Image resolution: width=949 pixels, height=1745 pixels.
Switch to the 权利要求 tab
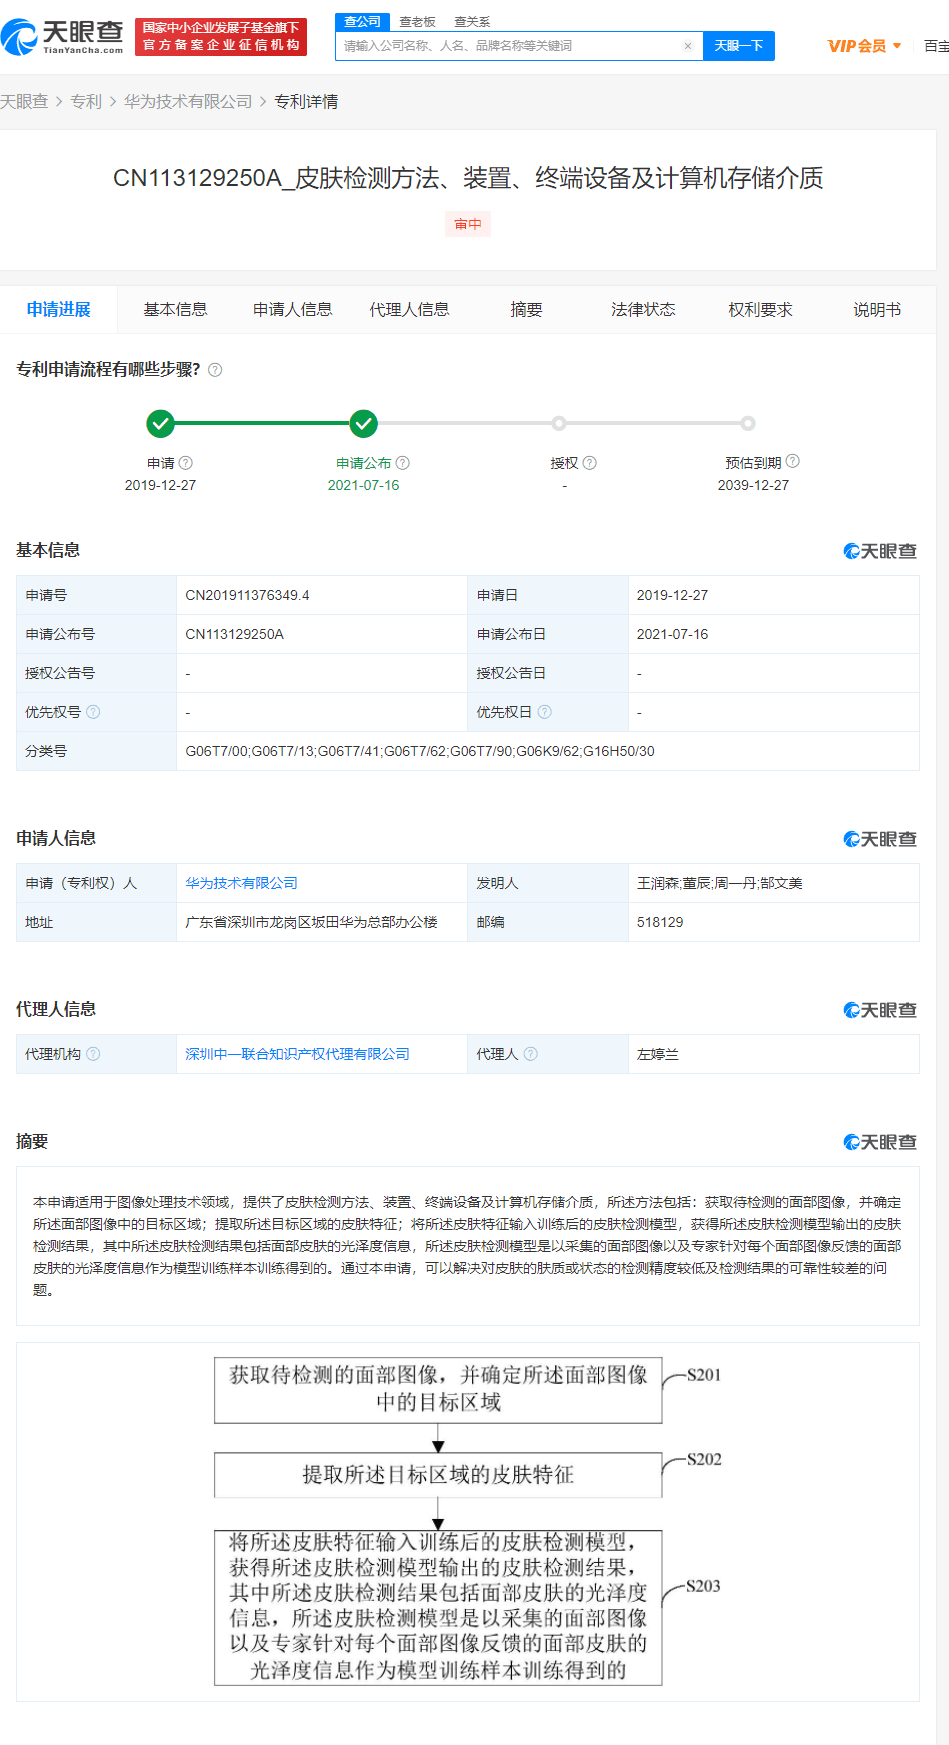[760, 310]
